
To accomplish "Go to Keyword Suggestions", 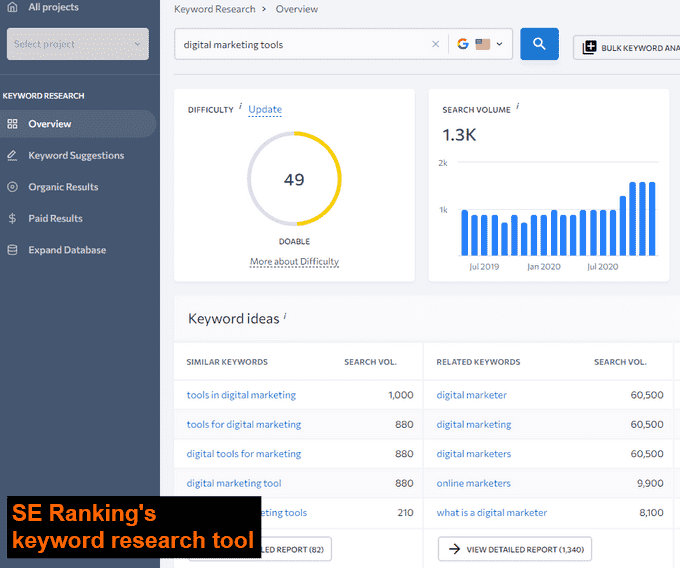I will pyautogui.click(x=76, y=156).
